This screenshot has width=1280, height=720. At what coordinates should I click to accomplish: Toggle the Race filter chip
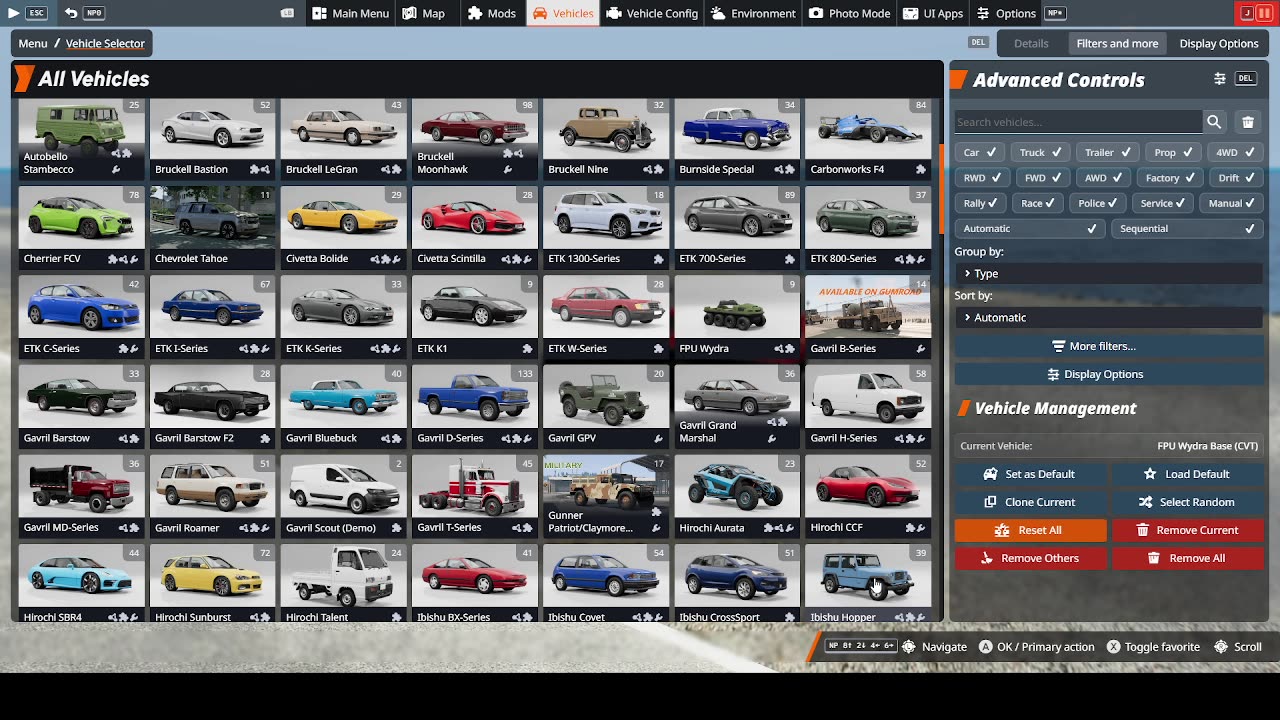(1037, 203)
